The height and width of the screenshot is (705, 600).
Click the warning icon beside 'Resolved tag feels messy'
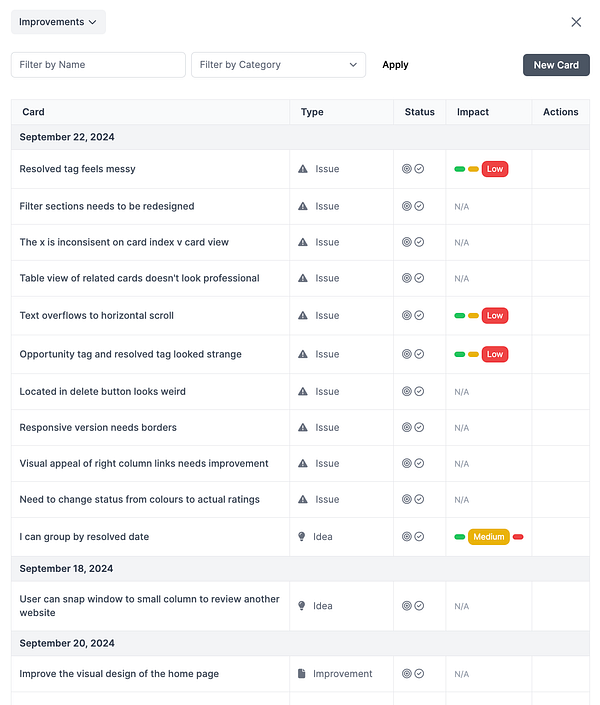(x=303, y=169)
